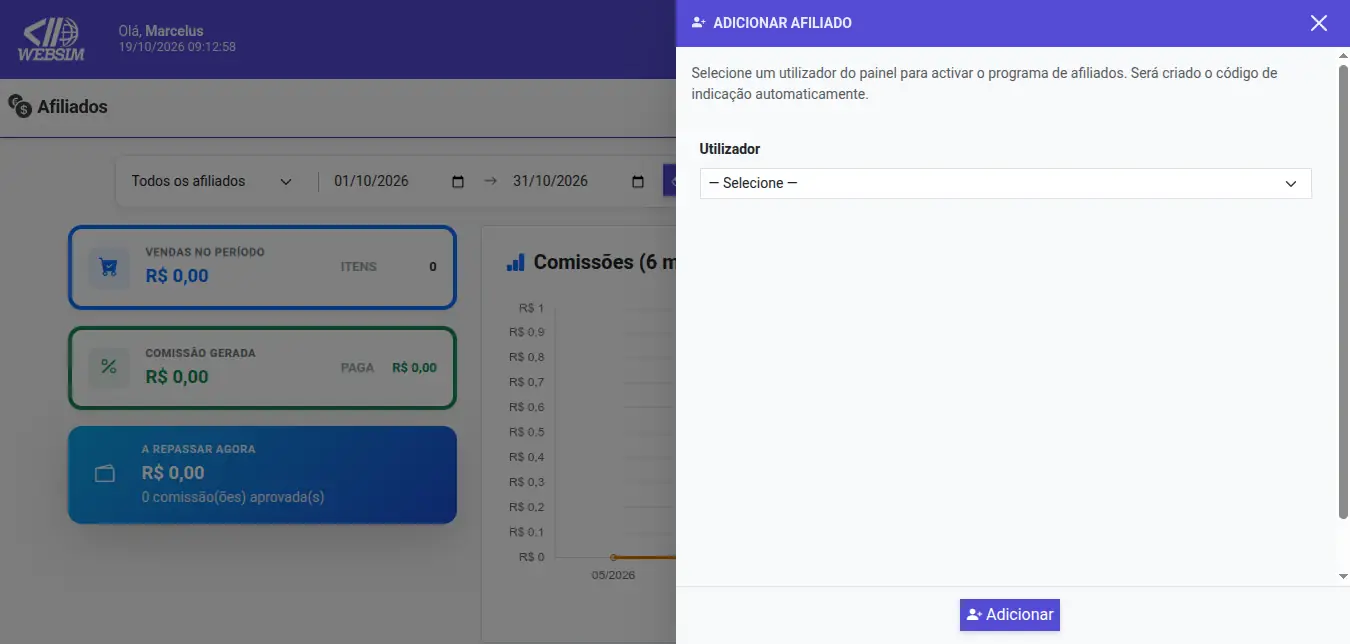Image resolution: width=1350 pixels, height=644 pixels.
Task: Click the shopping cart icon in Vendas card
Action: (x=108, y=268)
